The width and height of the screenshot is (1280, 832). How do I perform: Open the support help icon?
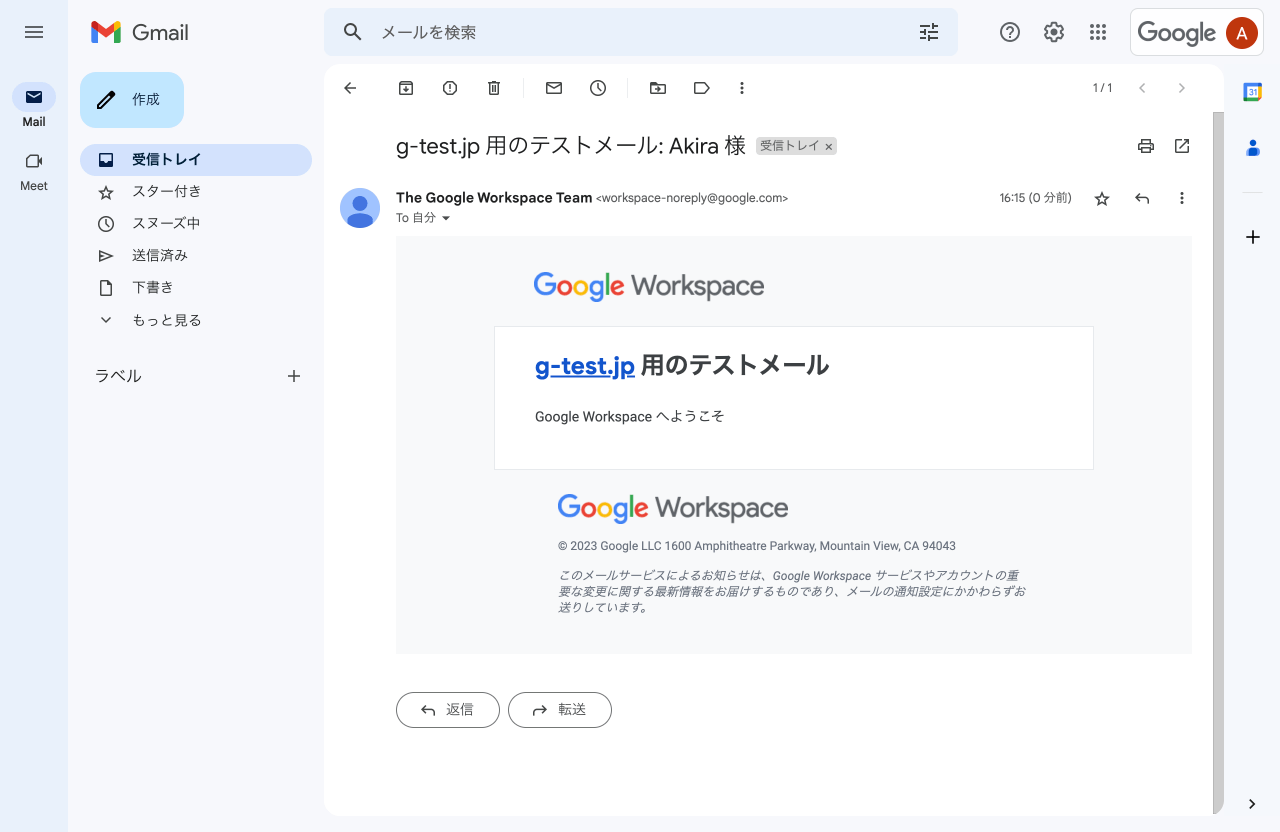click(x=1010, y=32)
